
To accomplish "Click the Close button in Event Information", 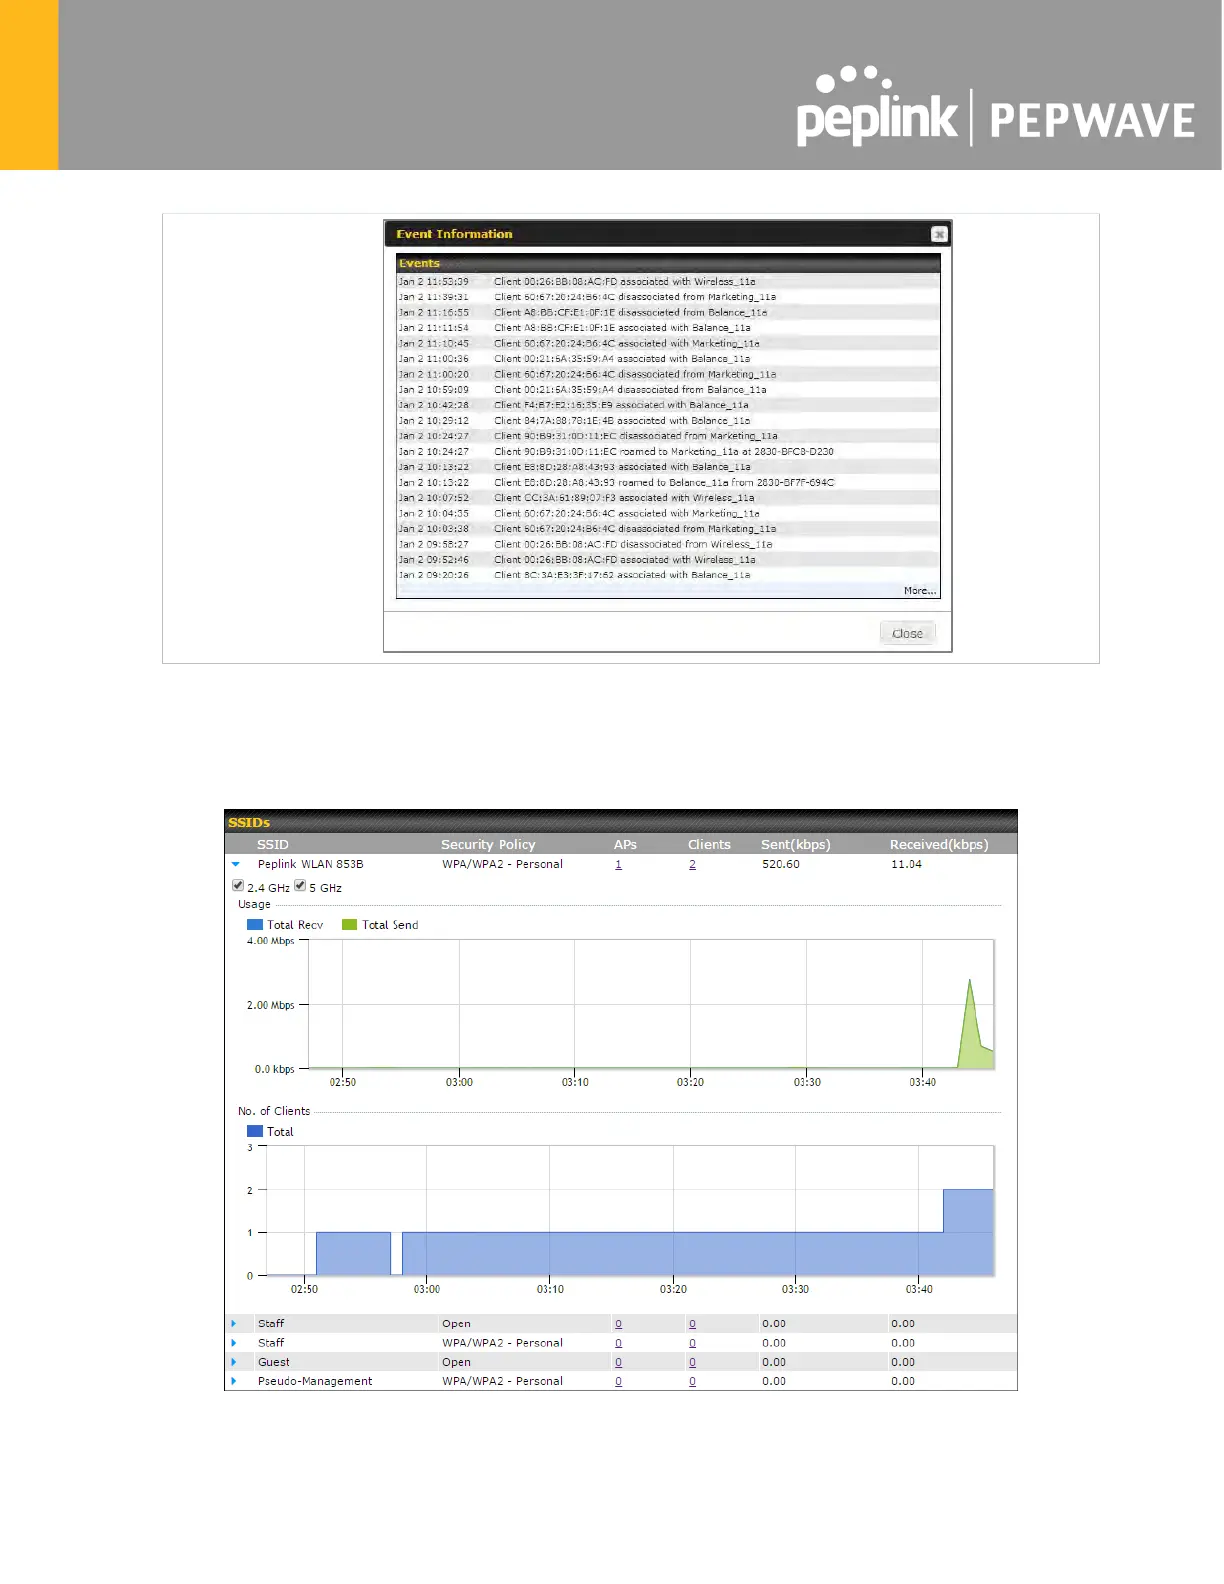I will [x=907, y=633].
